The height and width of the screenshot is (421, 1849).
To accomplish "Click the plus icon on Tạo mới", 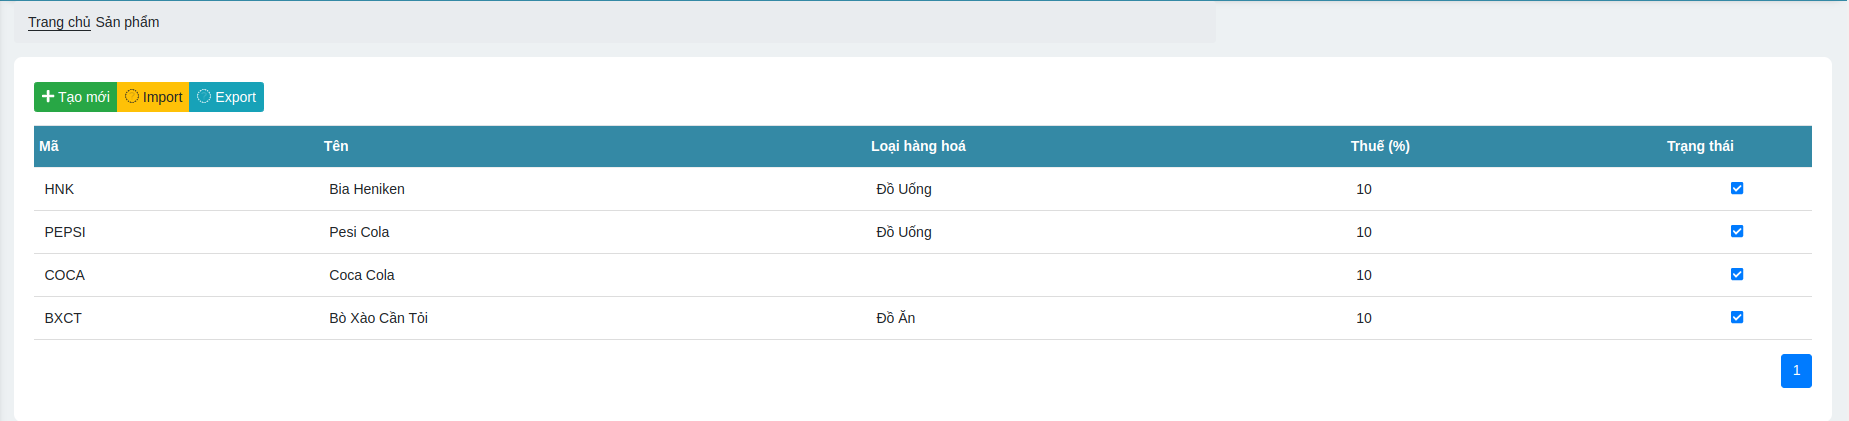I will tap(48, 97).
